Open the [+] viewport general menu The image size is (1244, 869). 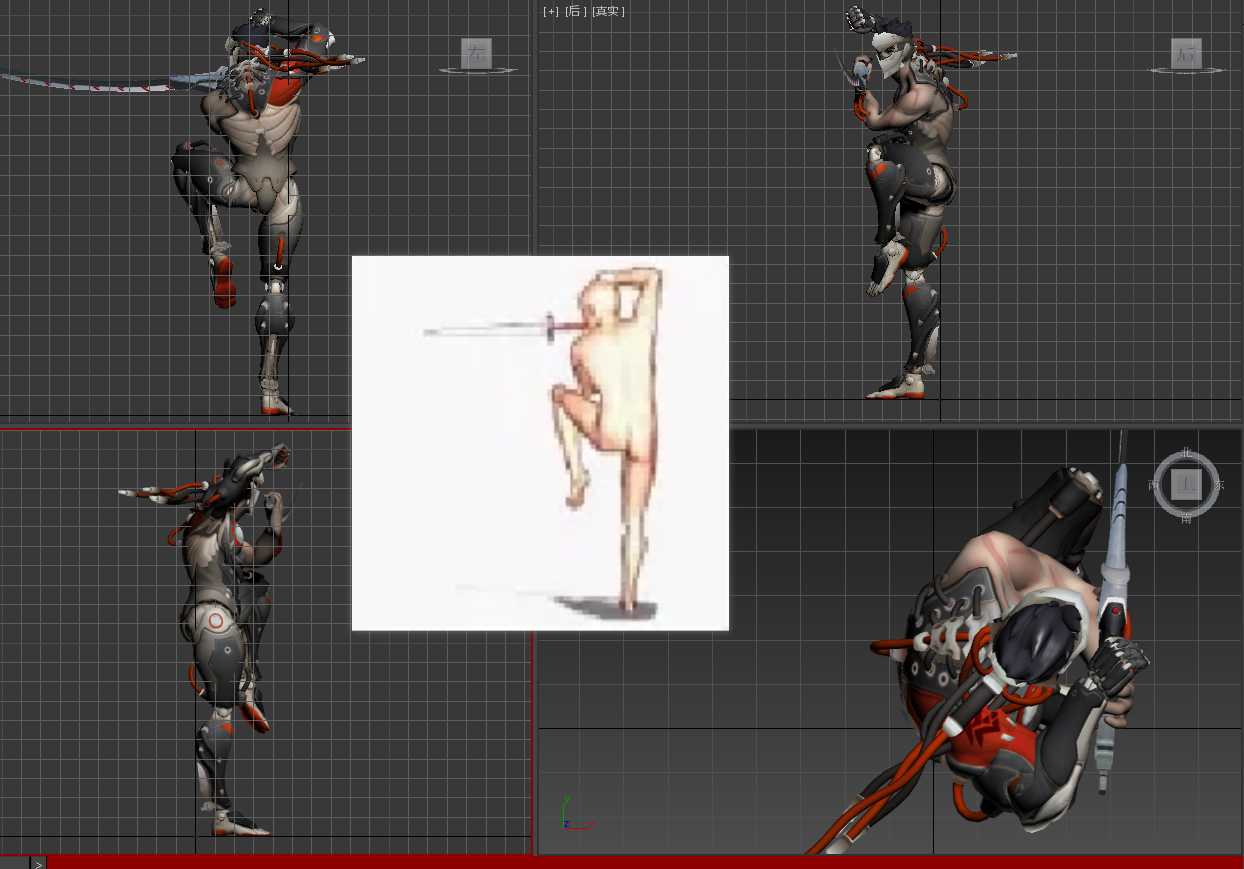551,12
